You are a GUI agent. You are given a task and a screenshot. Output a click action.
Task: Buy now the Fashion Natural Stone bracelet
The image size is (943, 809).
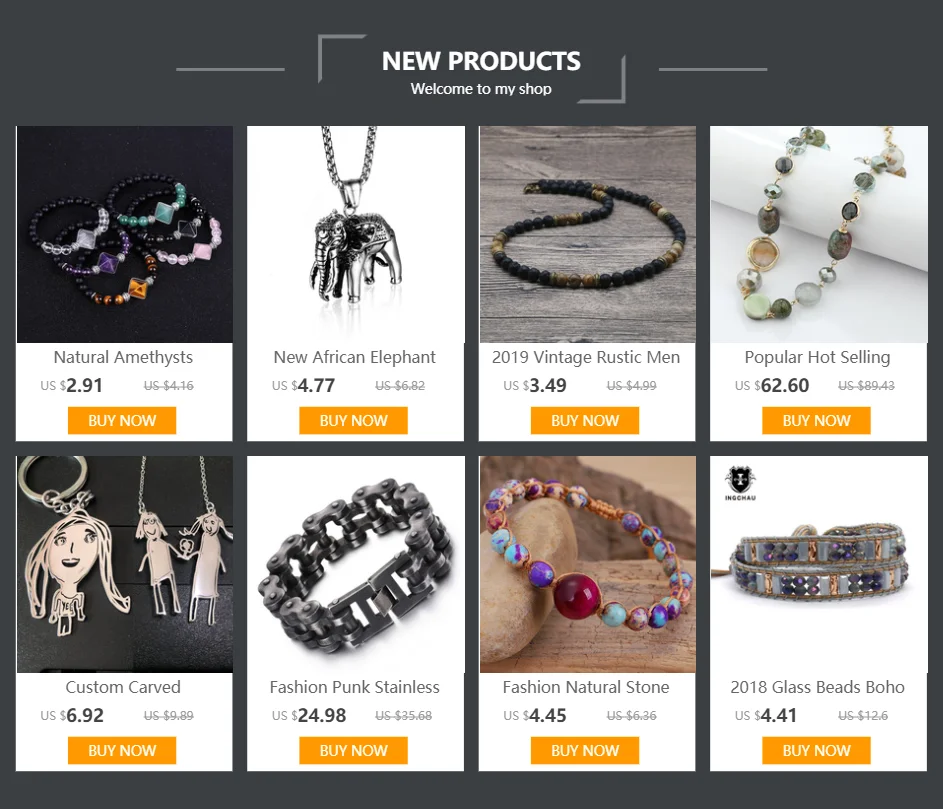(585, 751)
